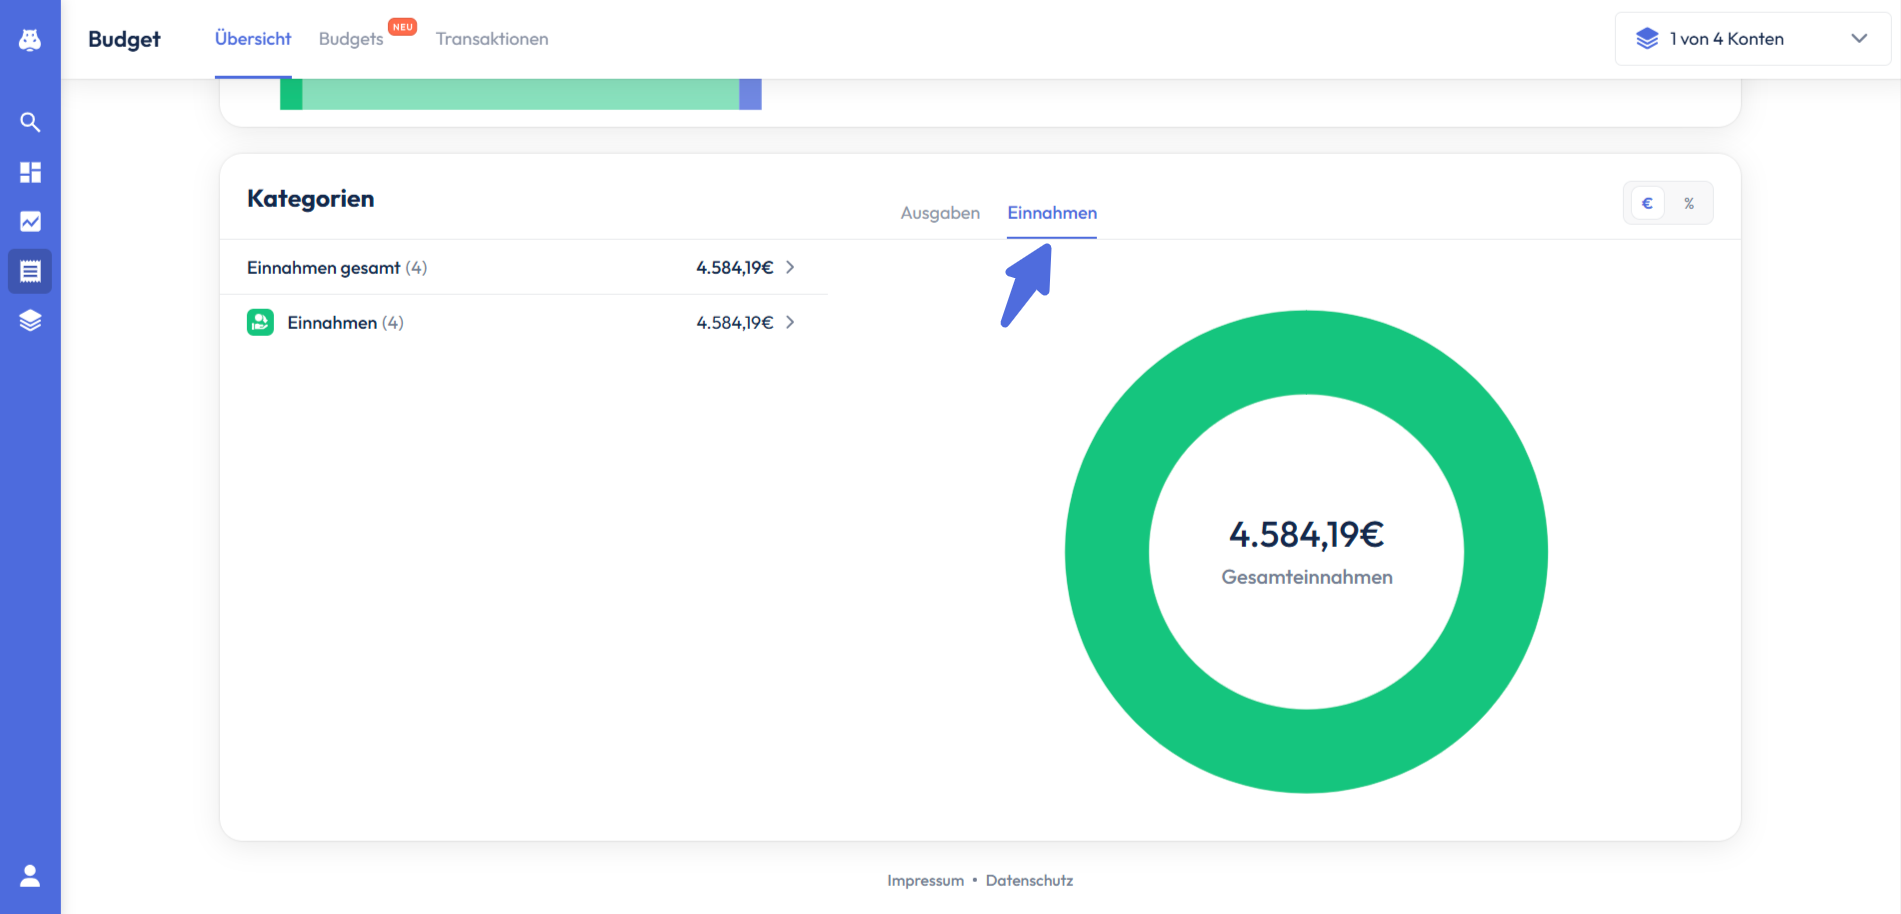Open search from the sidebar magnifier icon
The width and height of the screenshot is (1901, 914).
click(30, 122)
